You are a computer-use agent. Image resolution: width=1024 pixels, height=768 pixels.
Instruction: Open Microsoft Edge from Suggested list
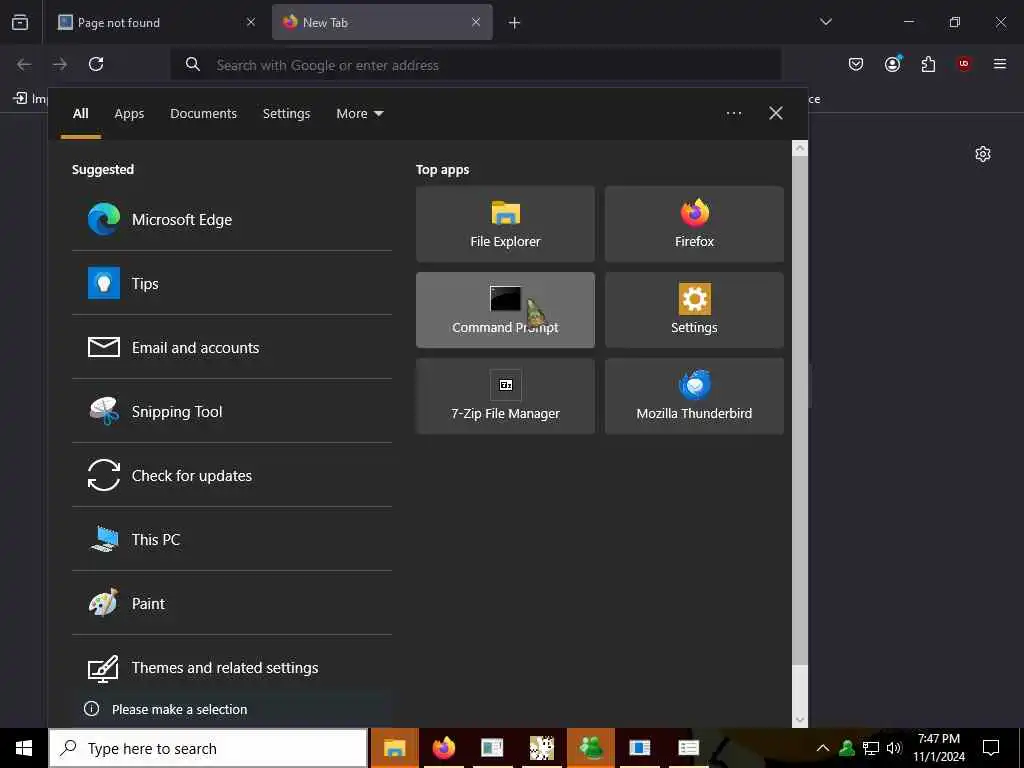pos(232,219)
